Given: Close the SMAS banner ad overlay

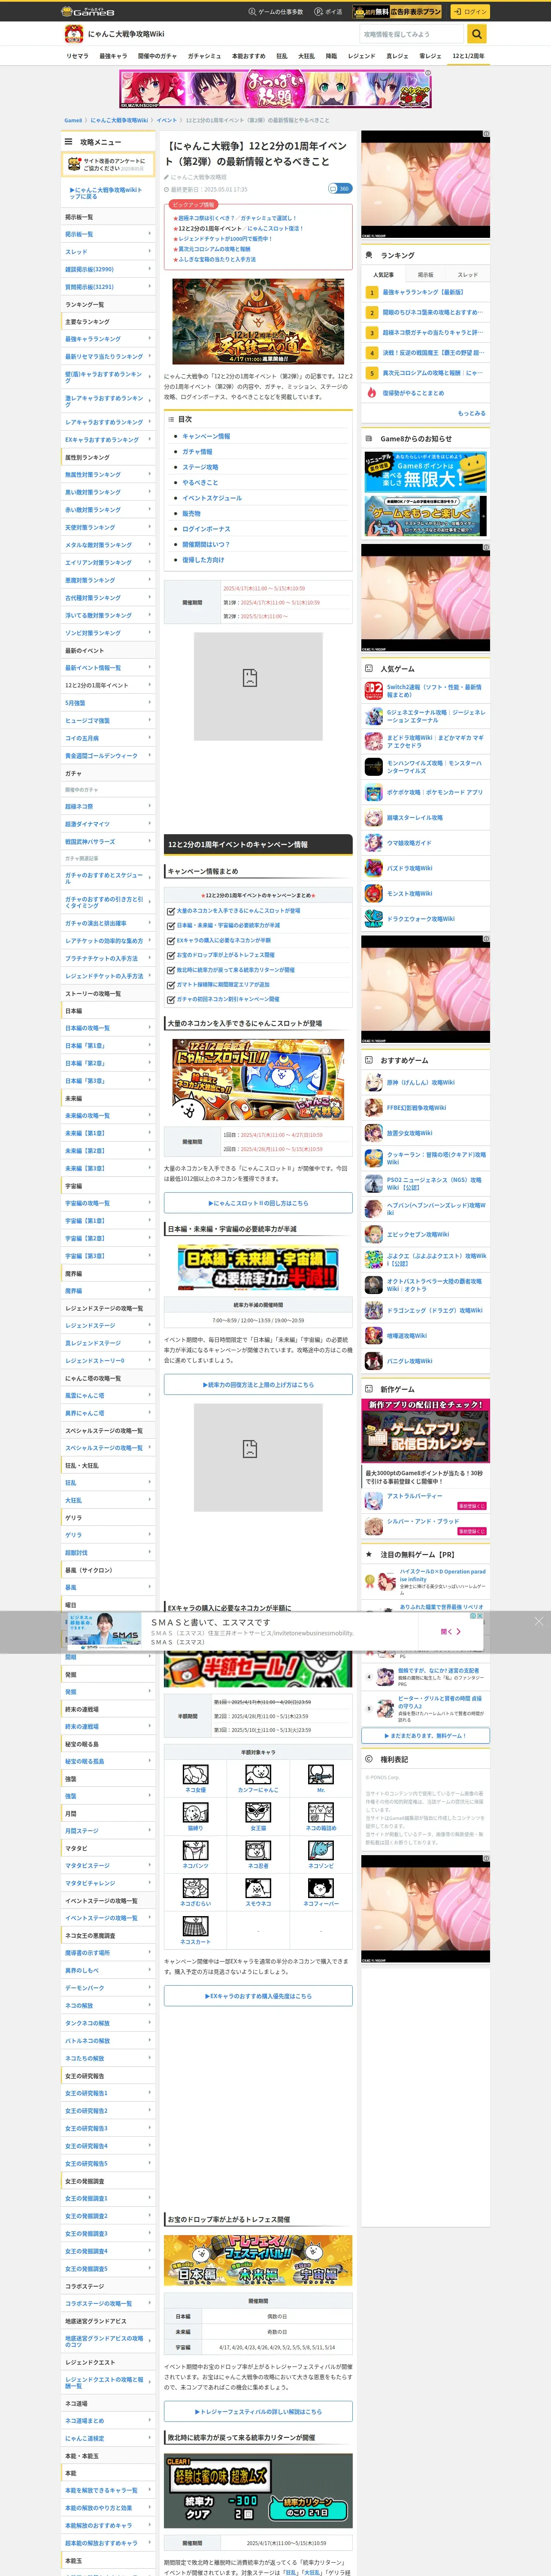Looking at the screenshot, I should tap(538, 1621).
